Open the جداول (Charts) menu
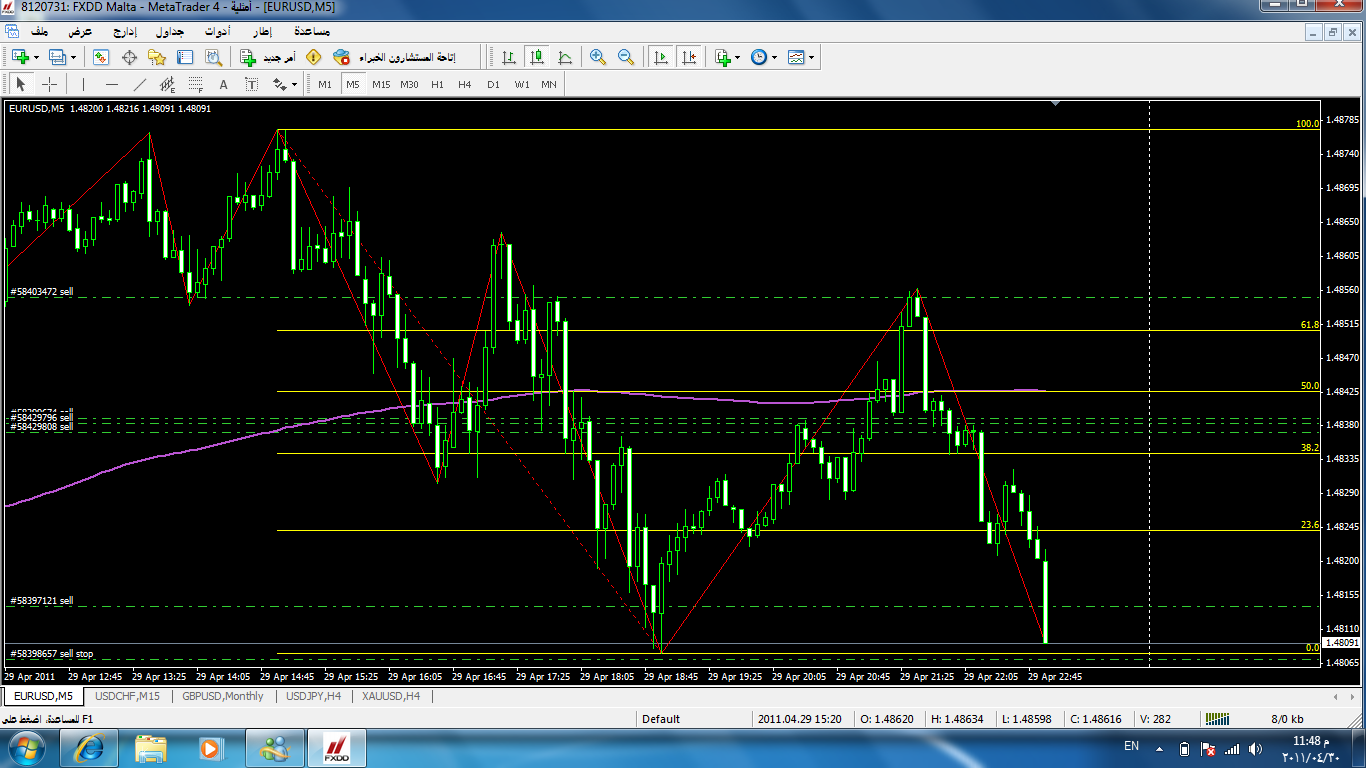 171,32
